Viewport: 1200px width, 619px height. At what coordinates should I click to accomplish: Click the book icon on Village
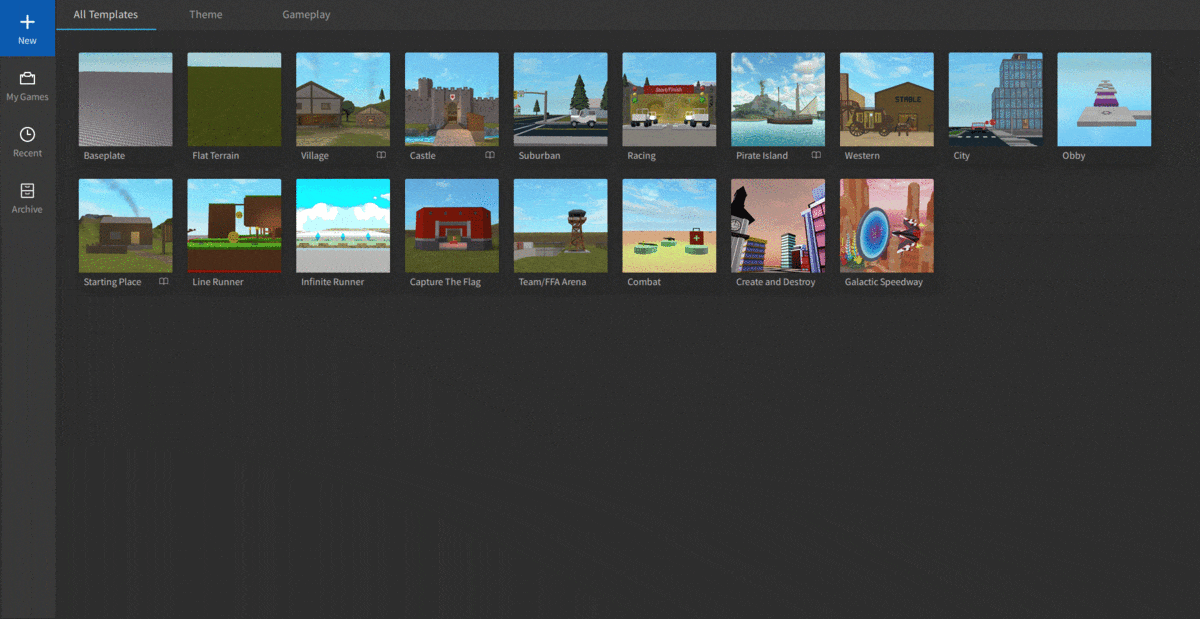click(x=381, y=156)
